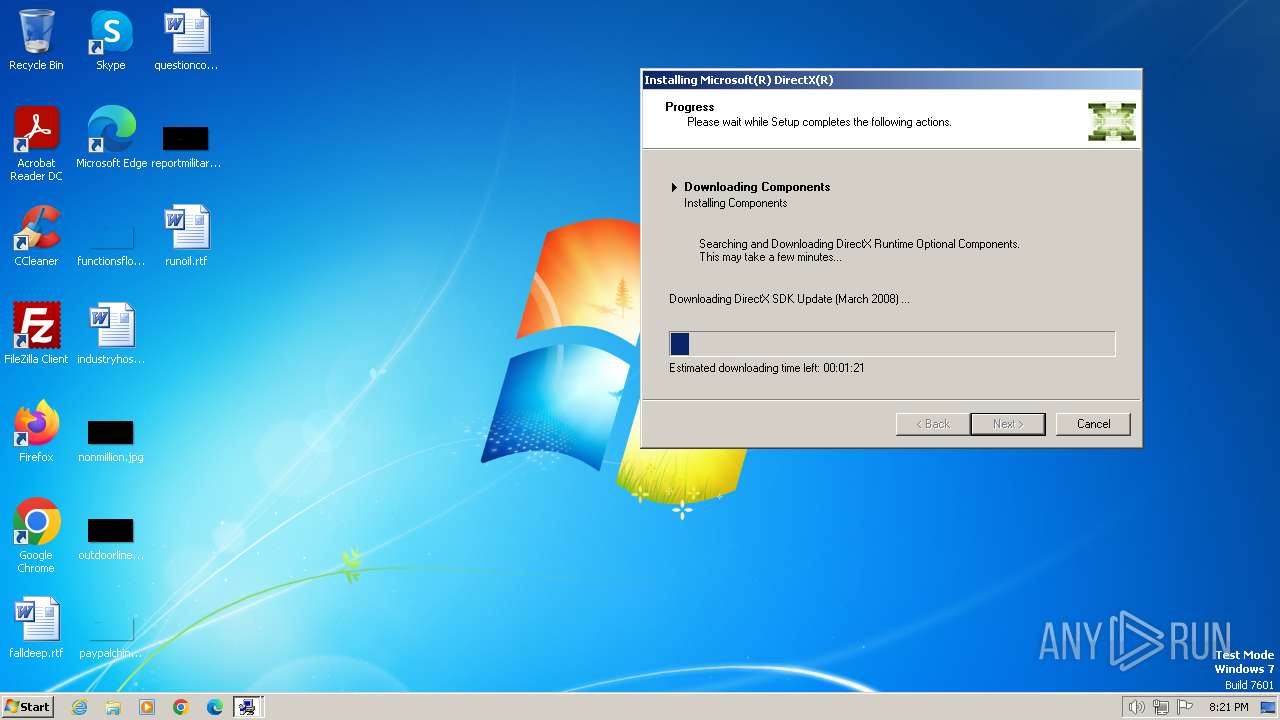
Task: Select the nonmillion.jpg image file
Action: click(x=111, y=440)
